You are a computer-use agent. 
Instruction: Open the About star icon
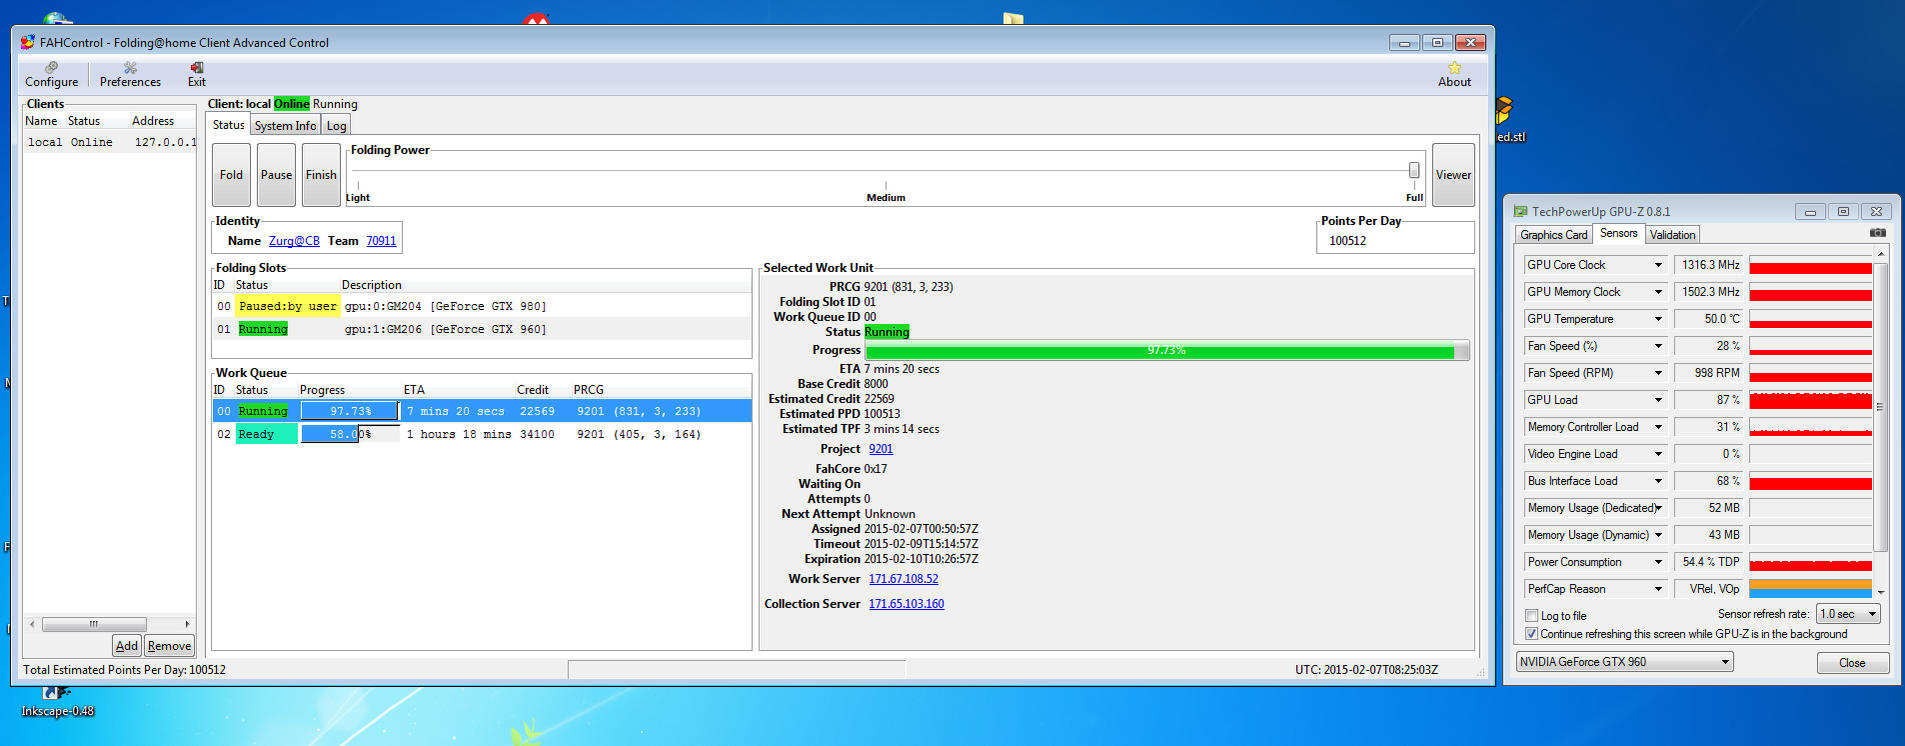pos(1454,75)
